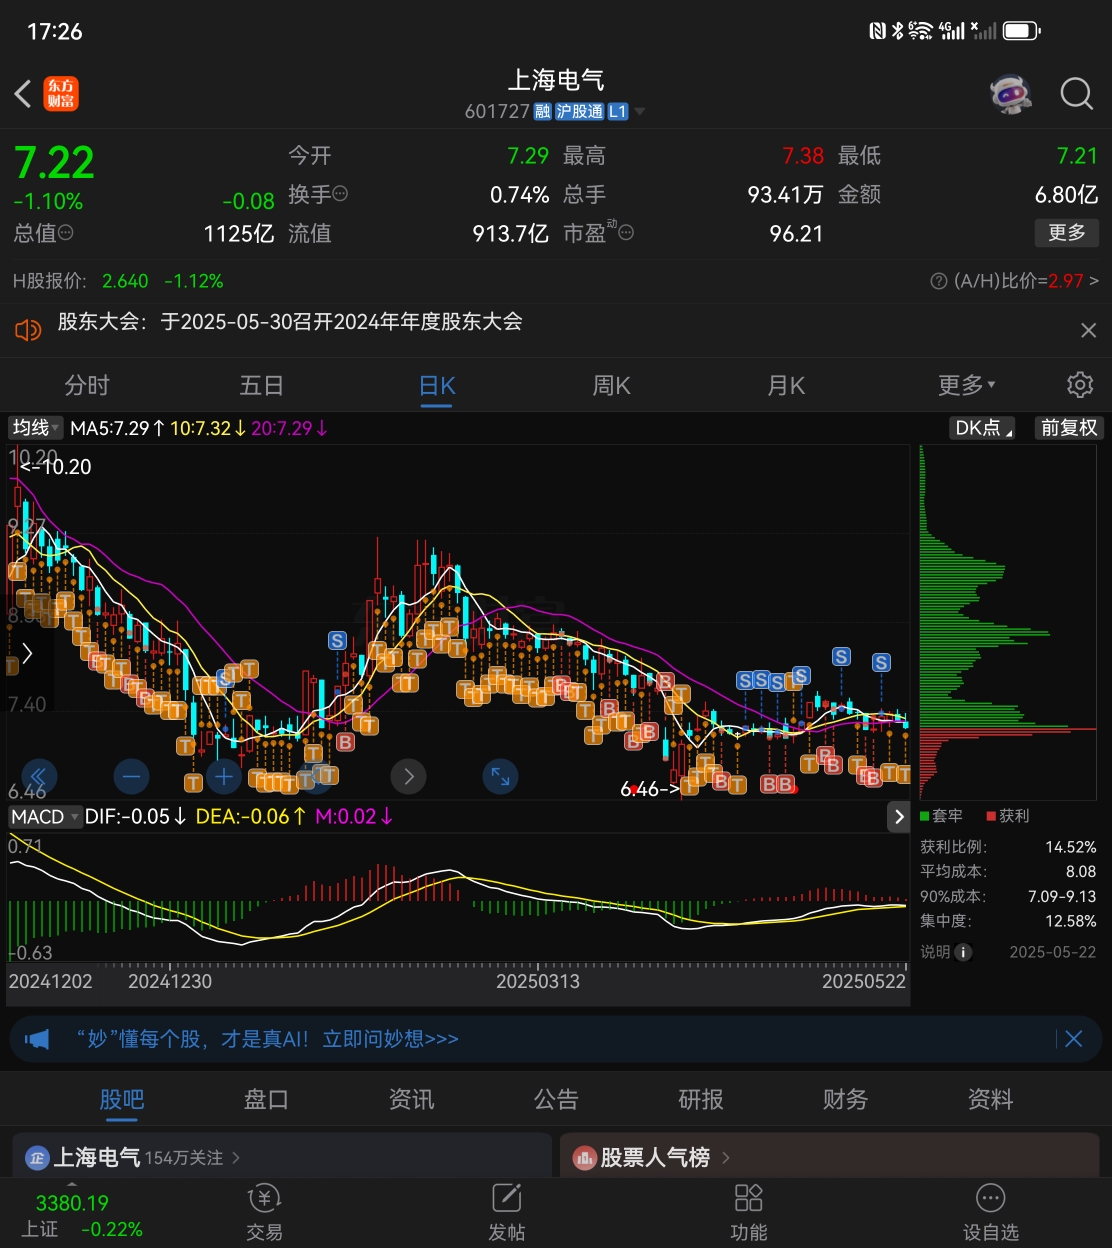1112x1248 pixels.
Task: Open the 资料 tab
Action: click(x=990, y=1100)
